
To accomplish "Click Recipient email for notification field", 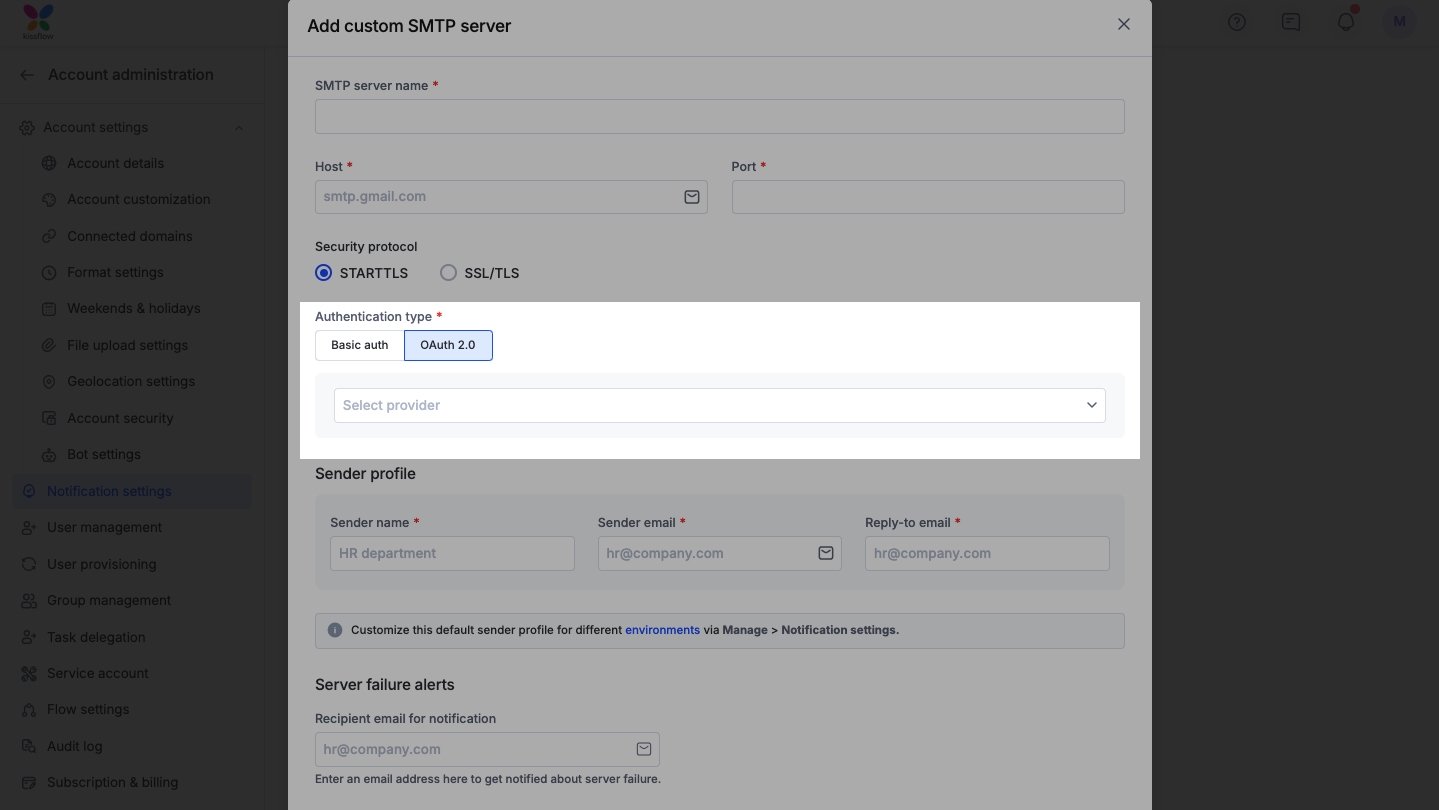I will (x=487, y=749).
